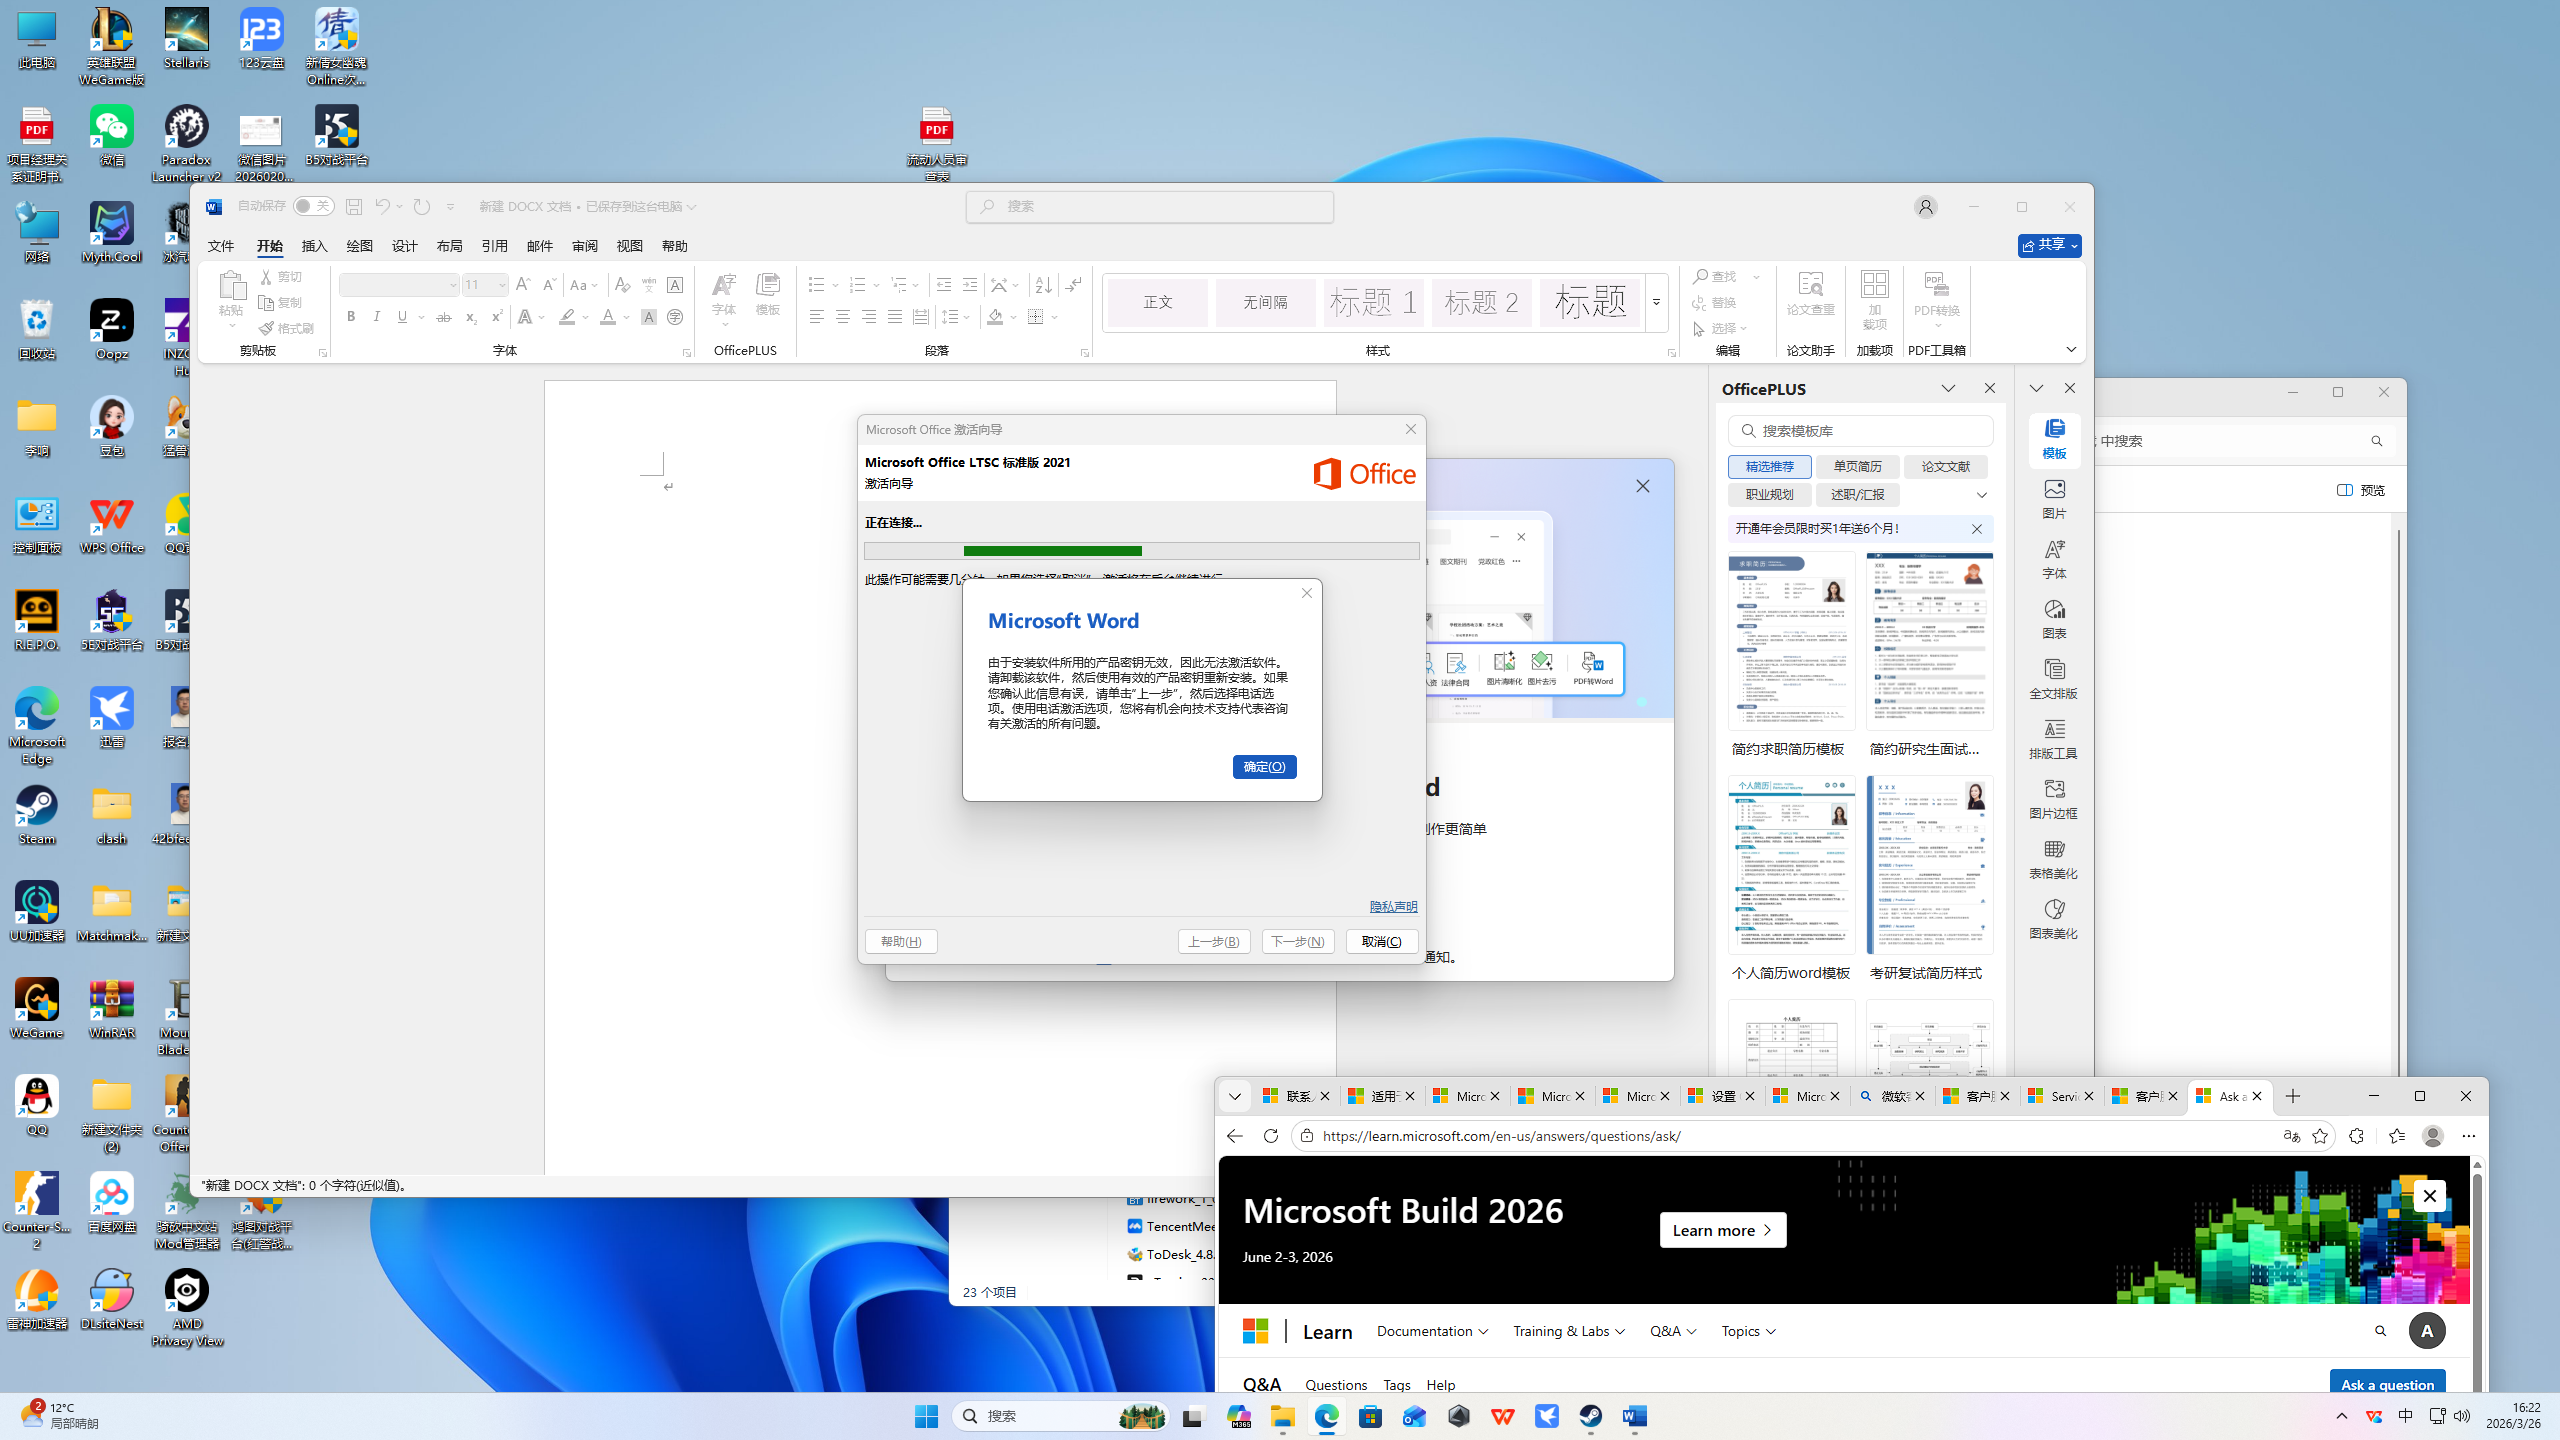Select the 精选推荐 template filter
The height and width of the screenshot is (1440, 2560).
coord(1769,467)
